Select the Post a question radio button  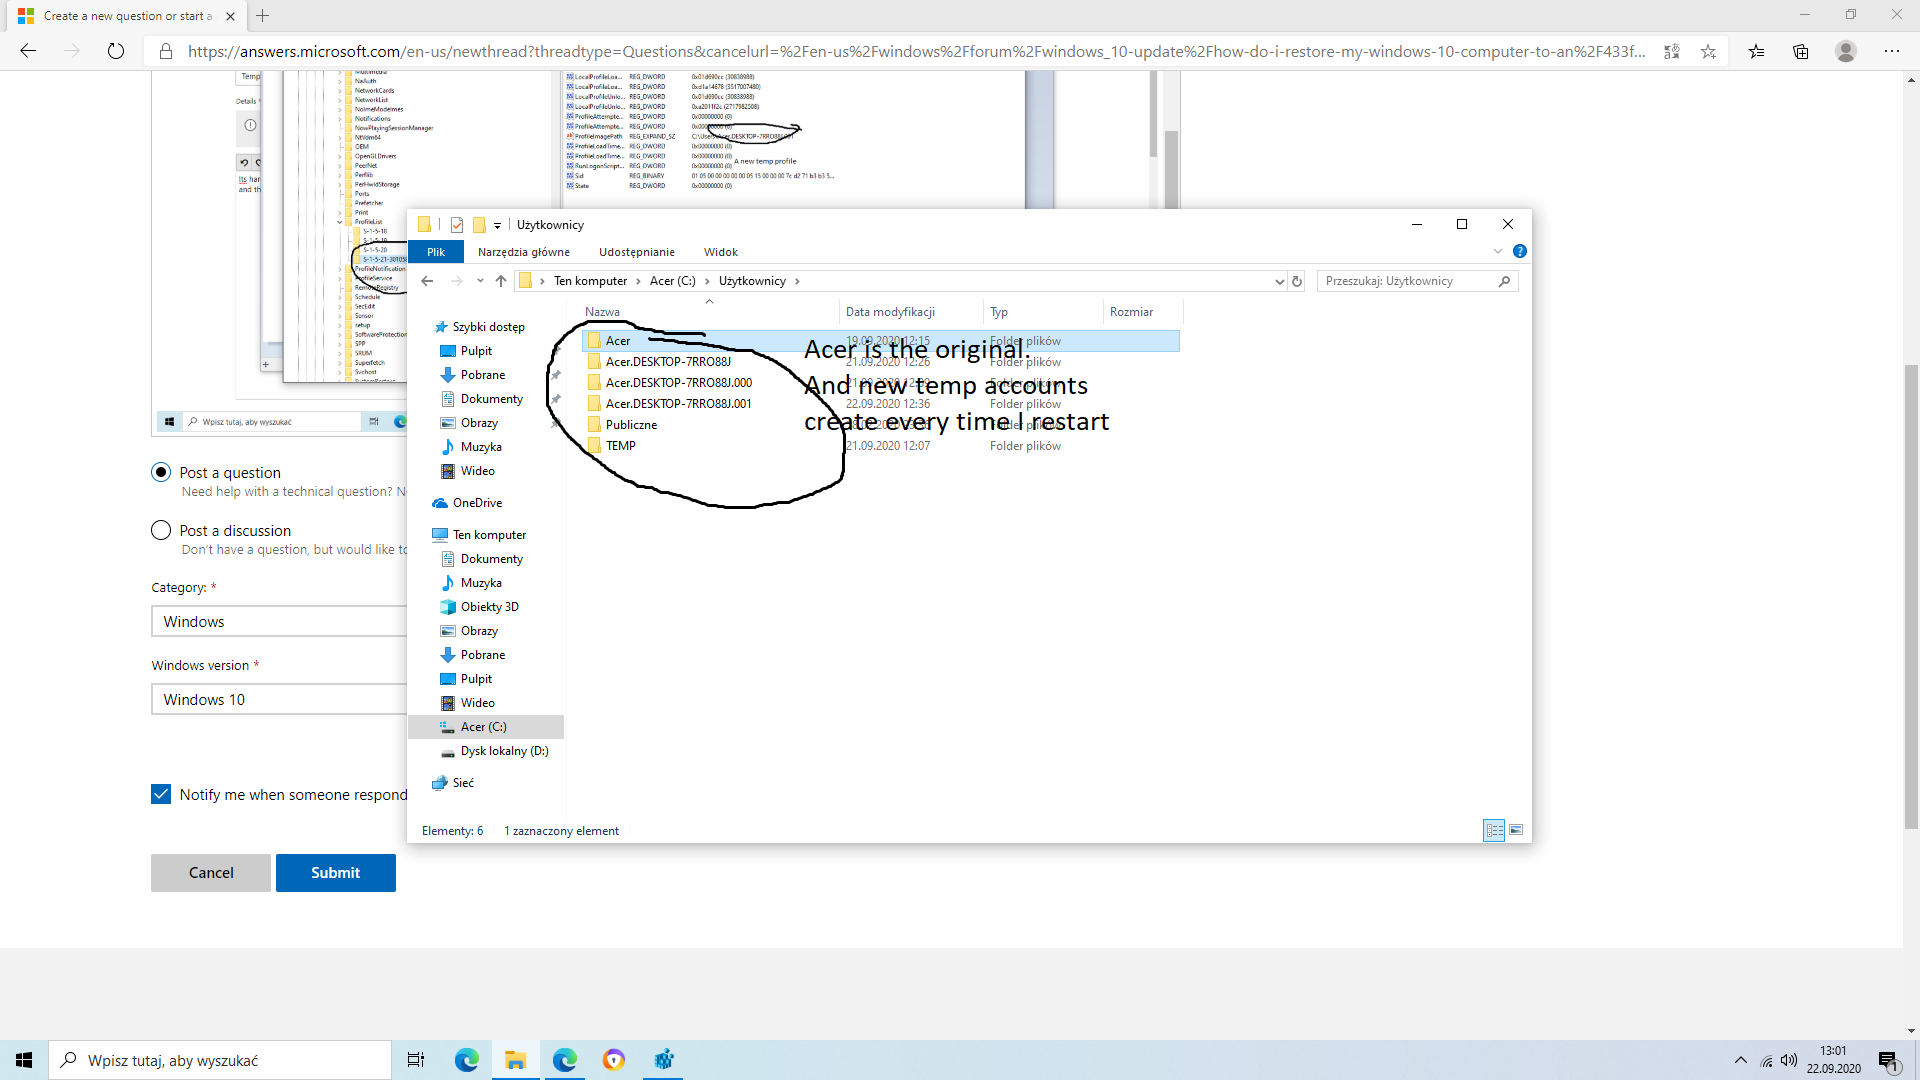(x=161, y=472)
